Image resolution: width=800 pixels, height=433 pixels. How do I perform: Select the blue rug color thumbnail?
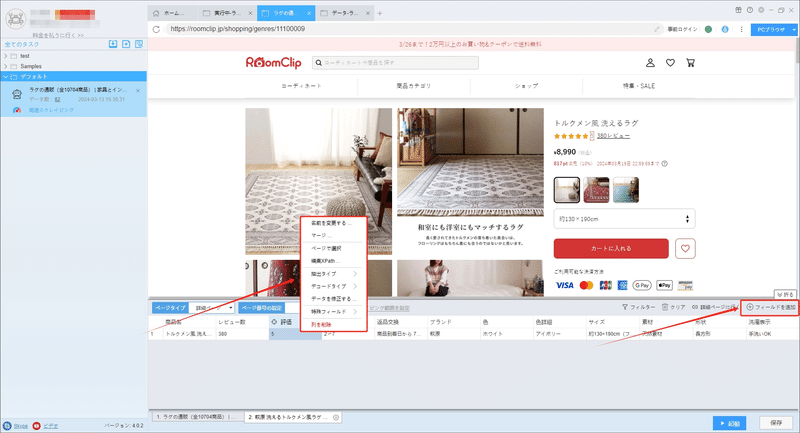pos(626,190)
